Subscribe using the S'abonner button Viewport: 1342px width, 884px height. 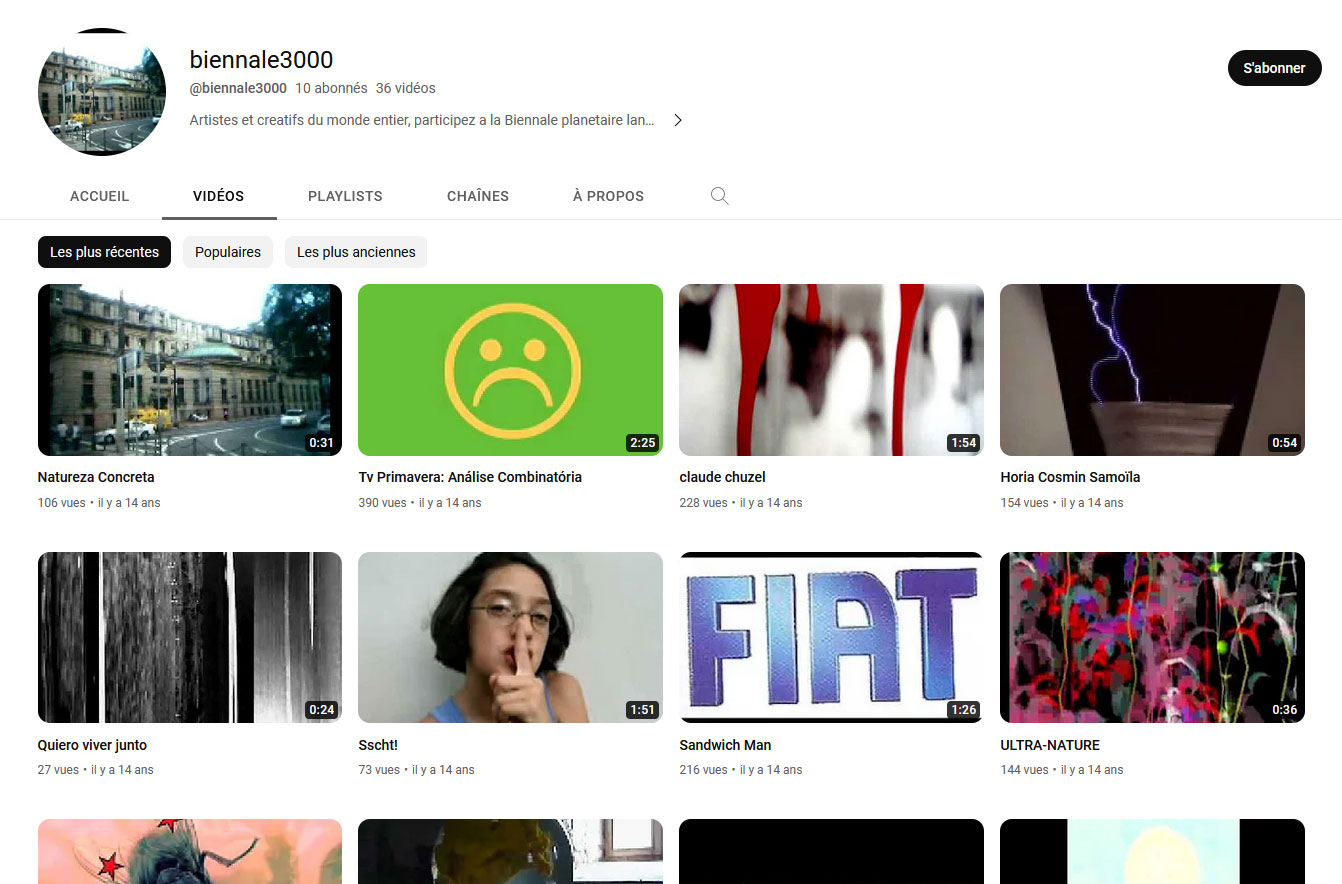click(x=1274, y=68)
